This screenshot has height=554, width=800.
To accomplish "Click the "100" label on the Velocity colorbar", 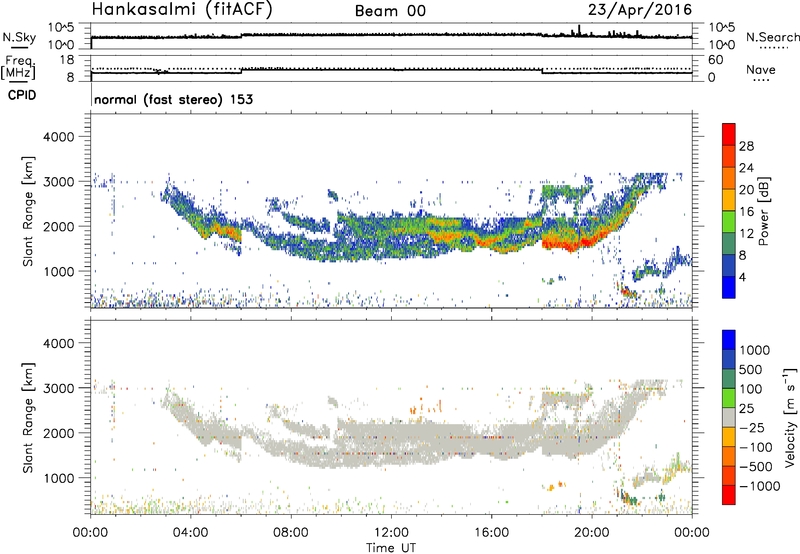I will [751, 389].
